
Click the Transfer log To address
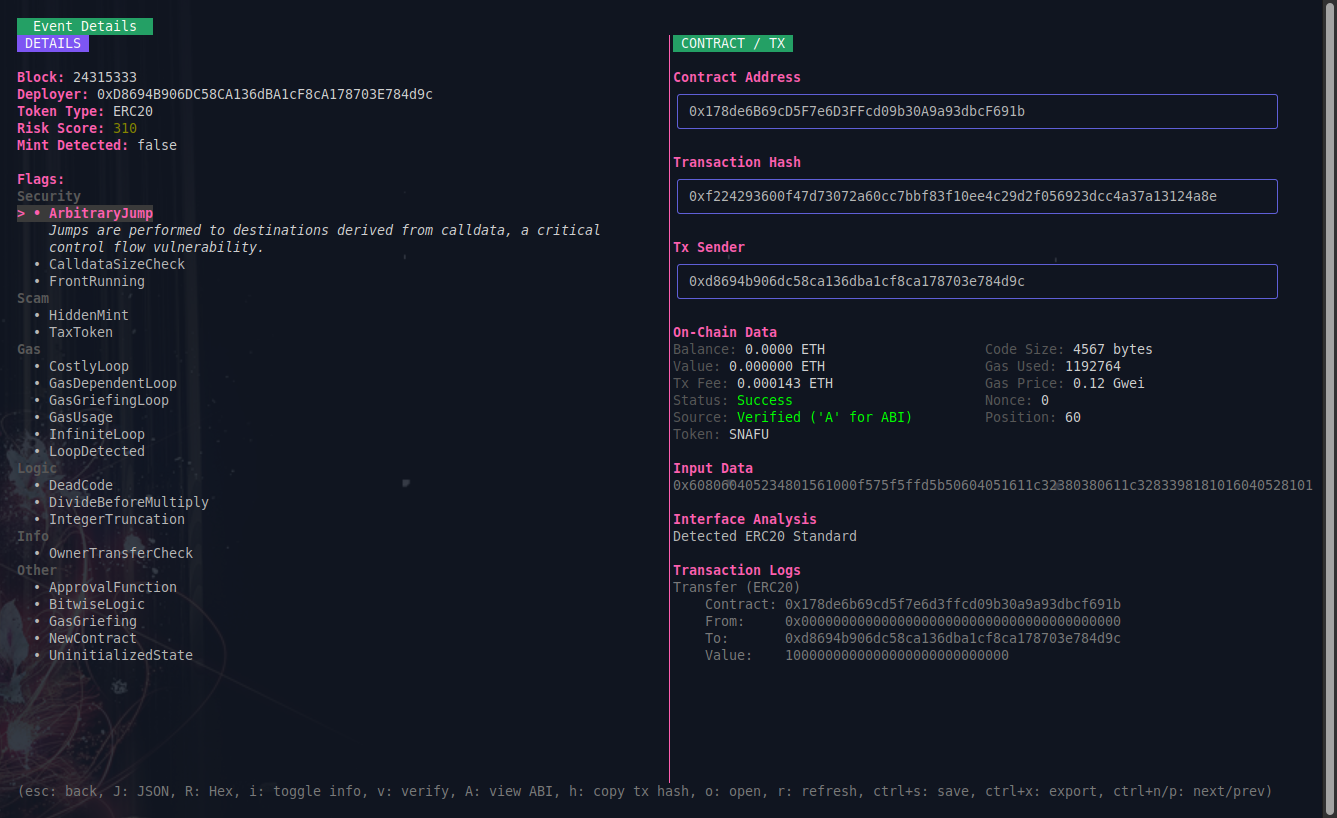pos(952,638)
